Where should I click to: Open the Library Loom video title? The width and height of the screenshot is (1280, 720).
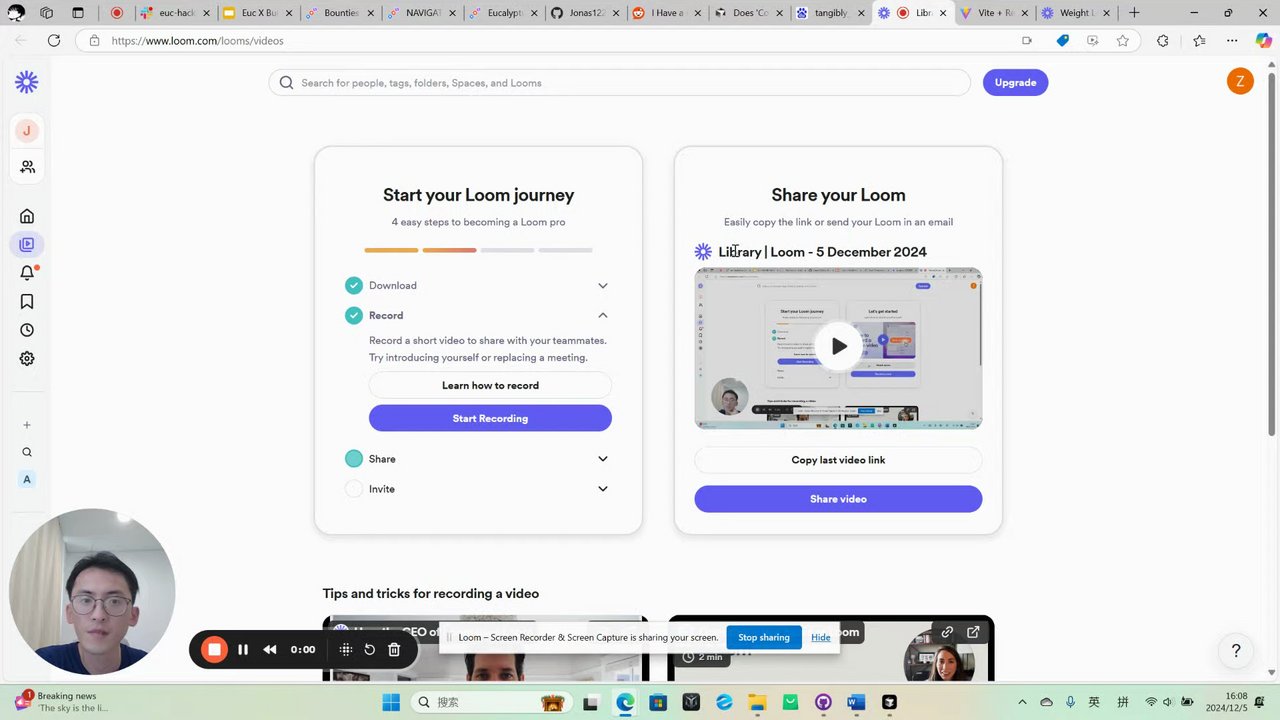point(822,252)
